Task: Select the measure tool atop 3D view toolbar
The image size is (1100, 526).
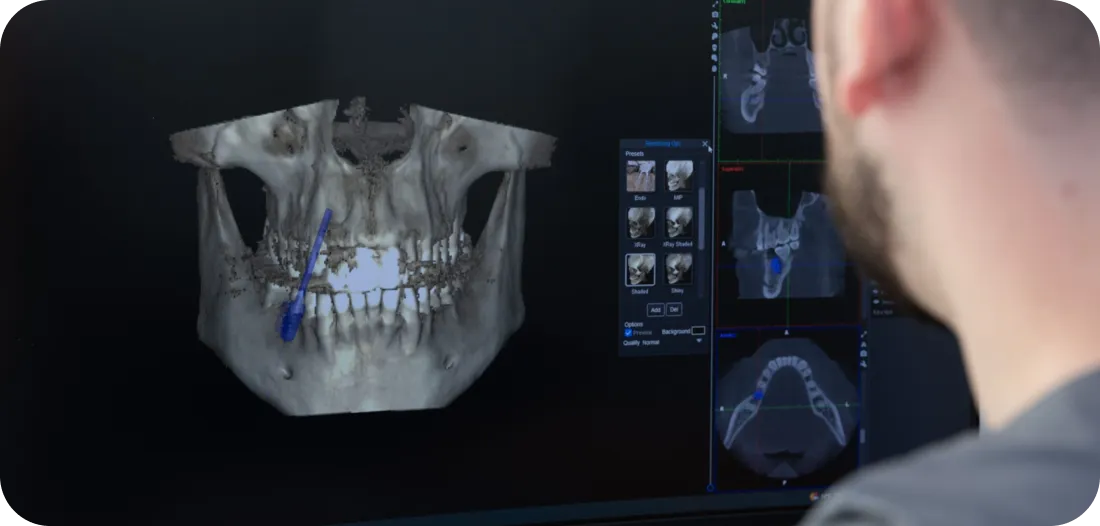Action: pos(715,4)
